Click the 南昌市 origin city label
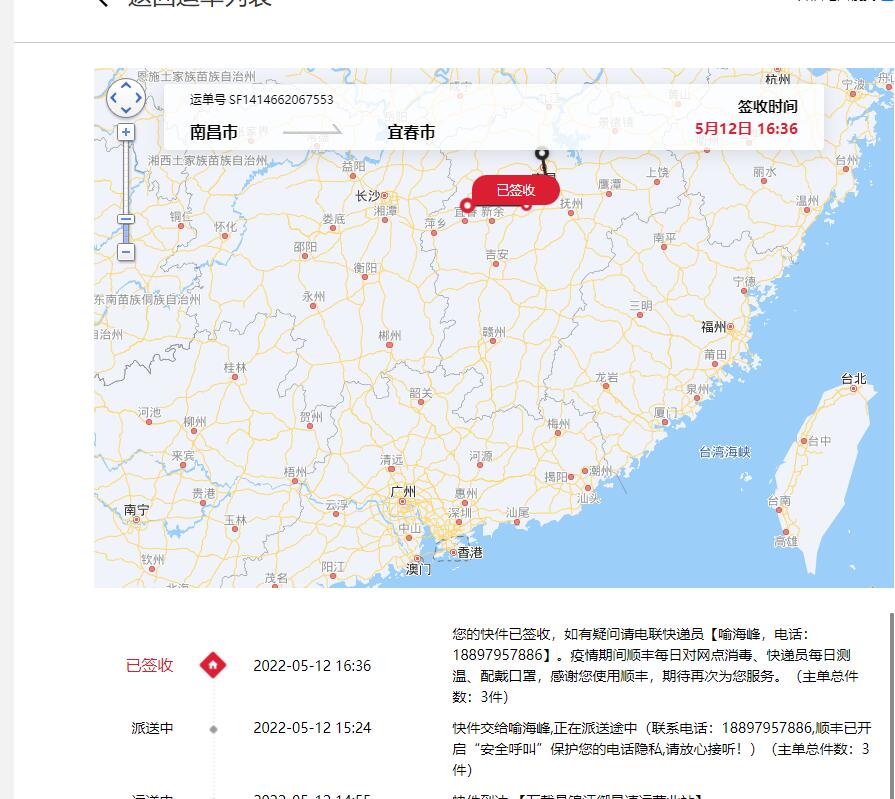The image size is (895, 799). [213, 132]
